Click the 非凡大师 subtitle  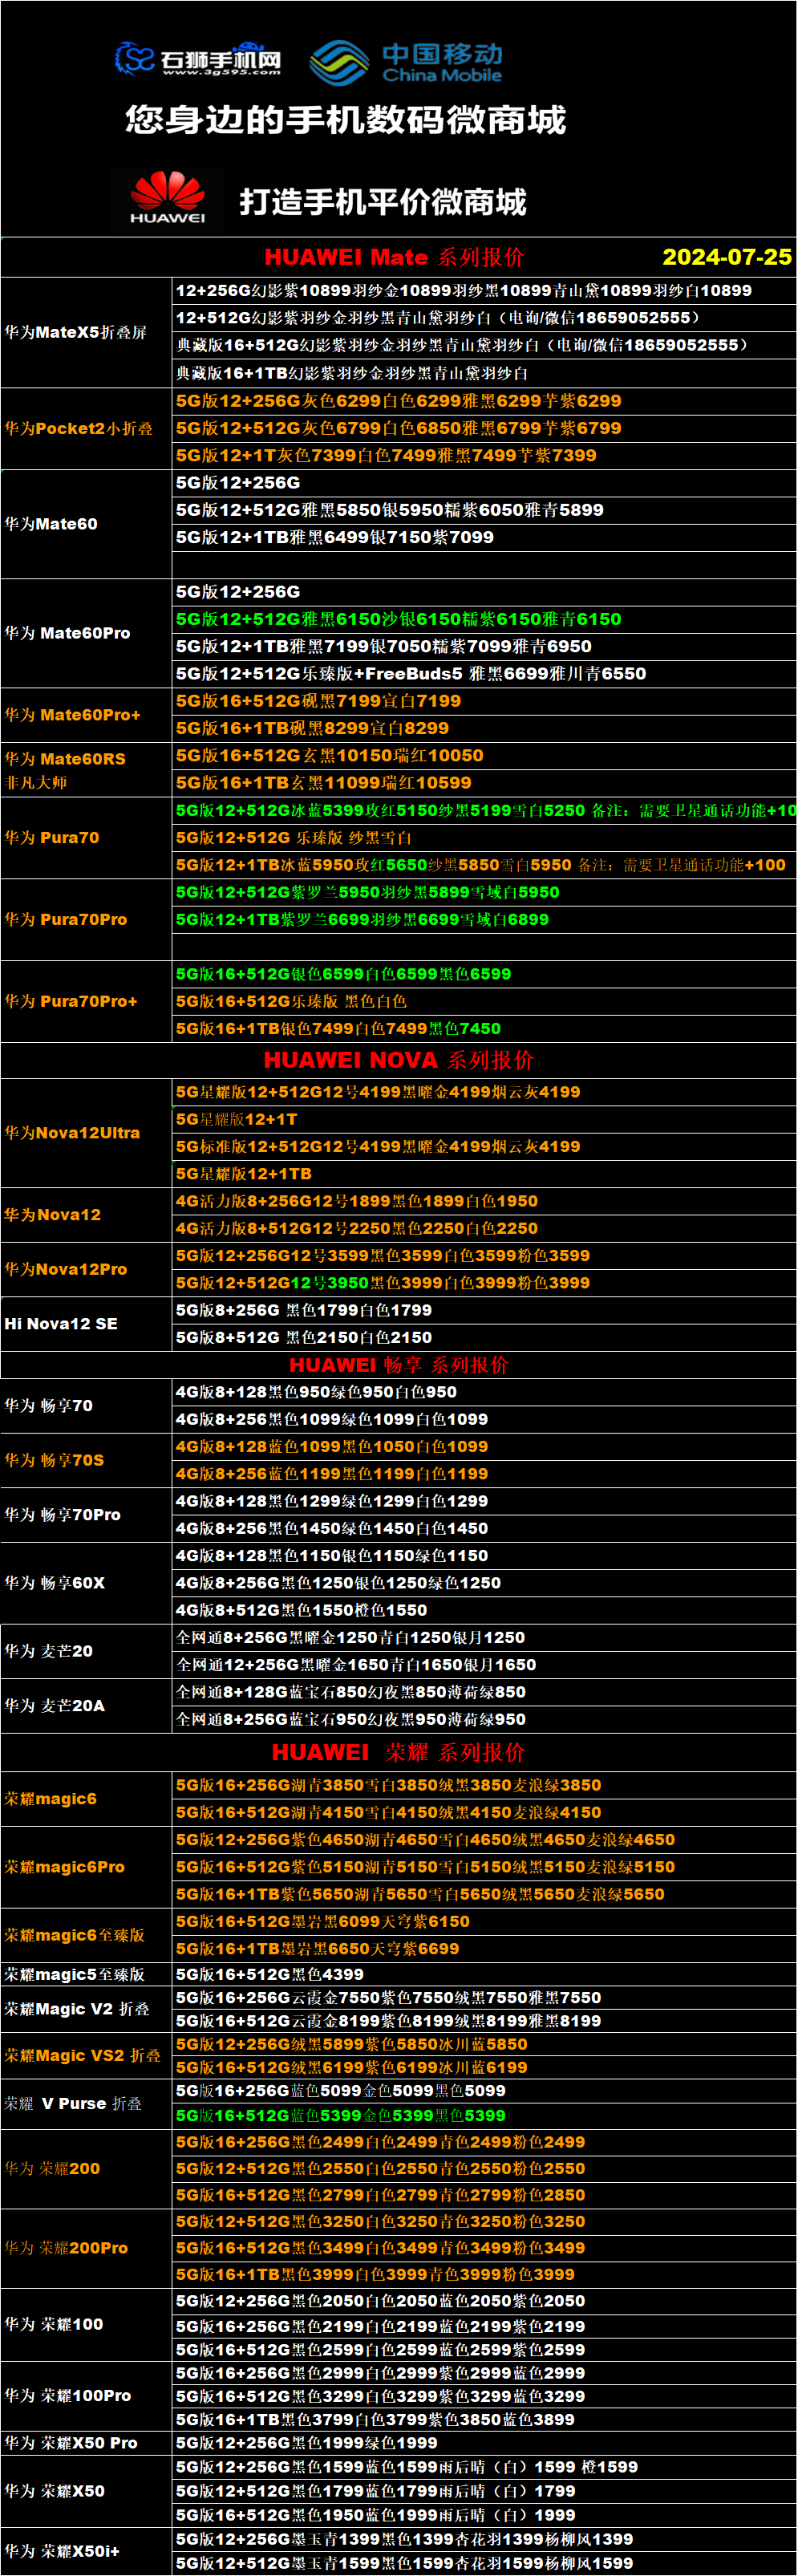click(36, 782)
